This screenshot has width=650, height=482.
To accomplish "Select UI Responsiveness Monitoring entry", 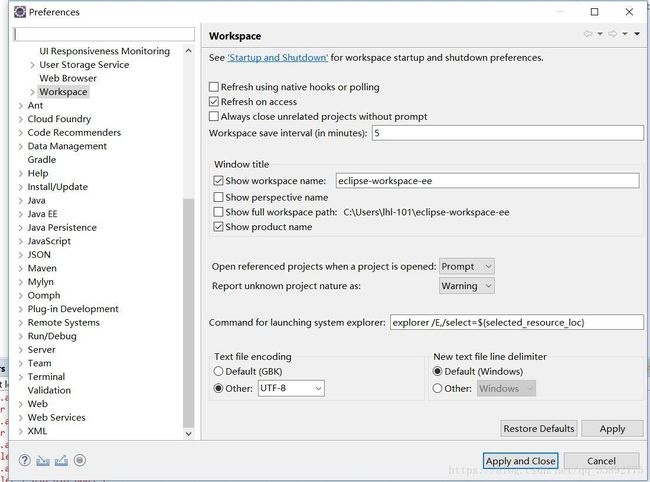I will coord(104,51).
